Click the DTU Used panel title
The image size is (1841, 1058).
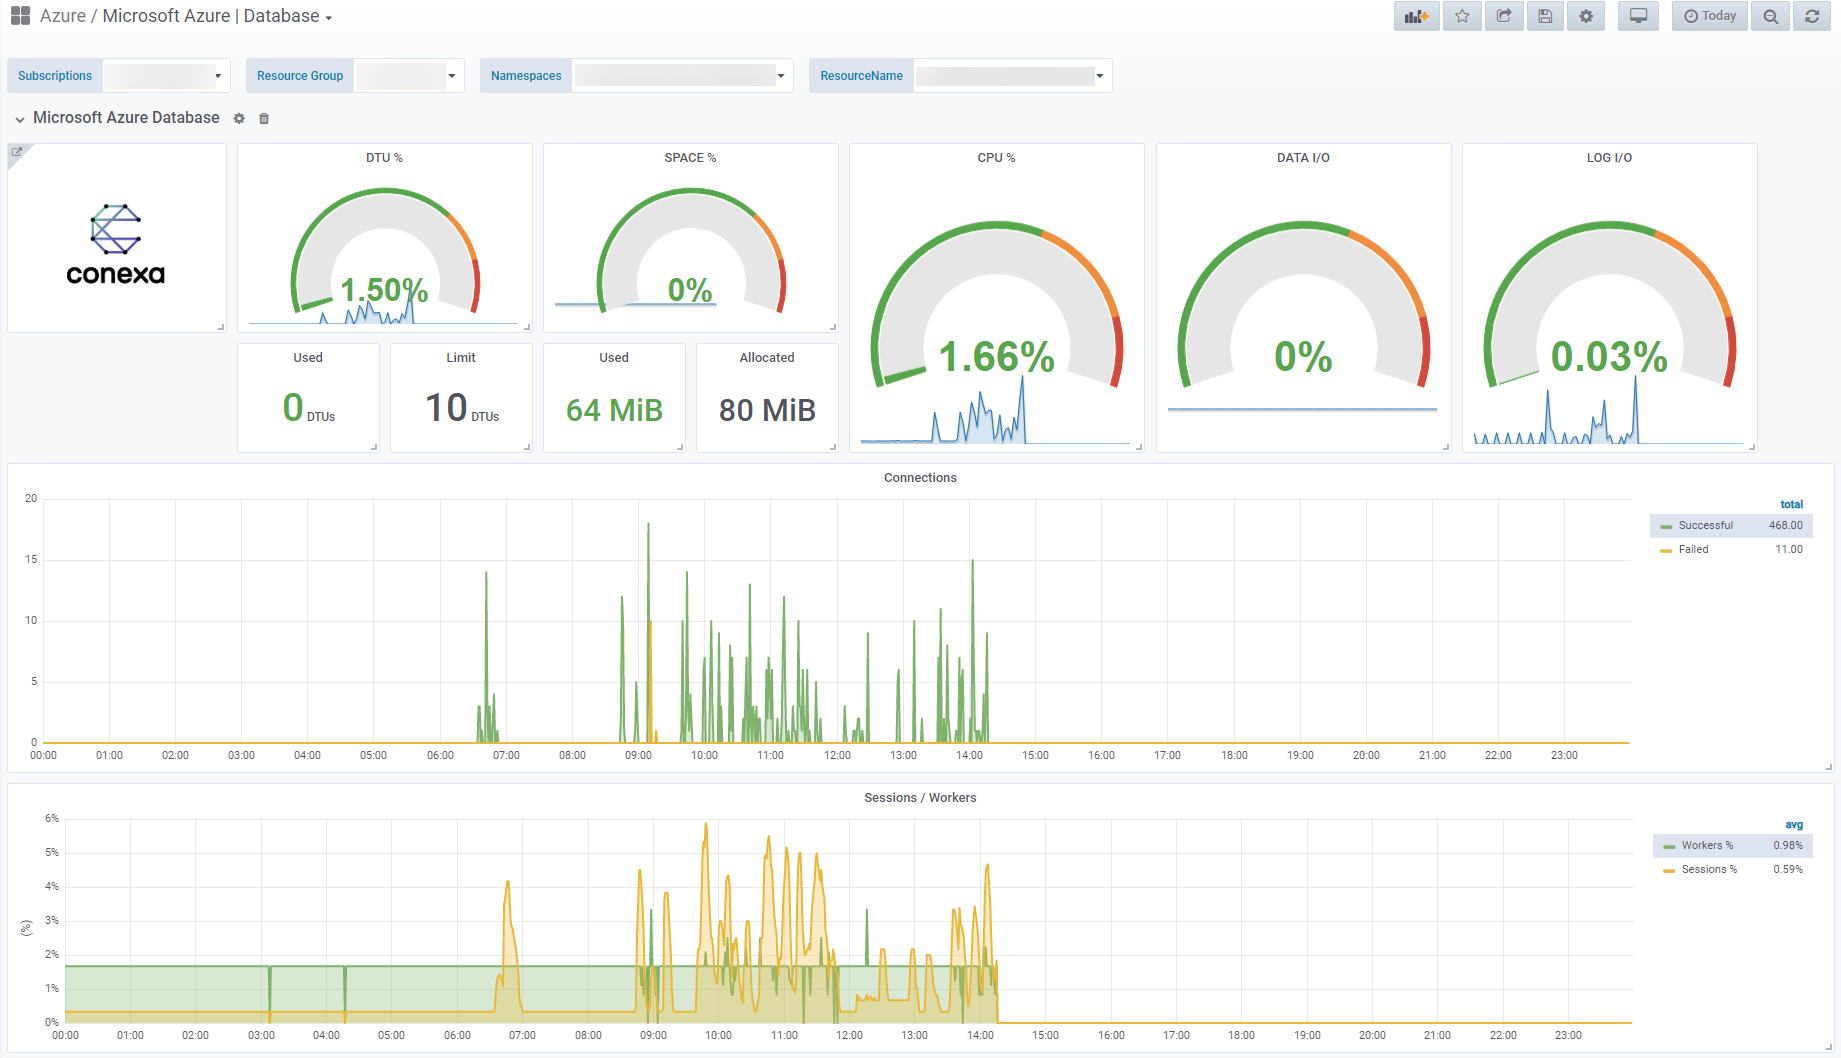[308, 358]
